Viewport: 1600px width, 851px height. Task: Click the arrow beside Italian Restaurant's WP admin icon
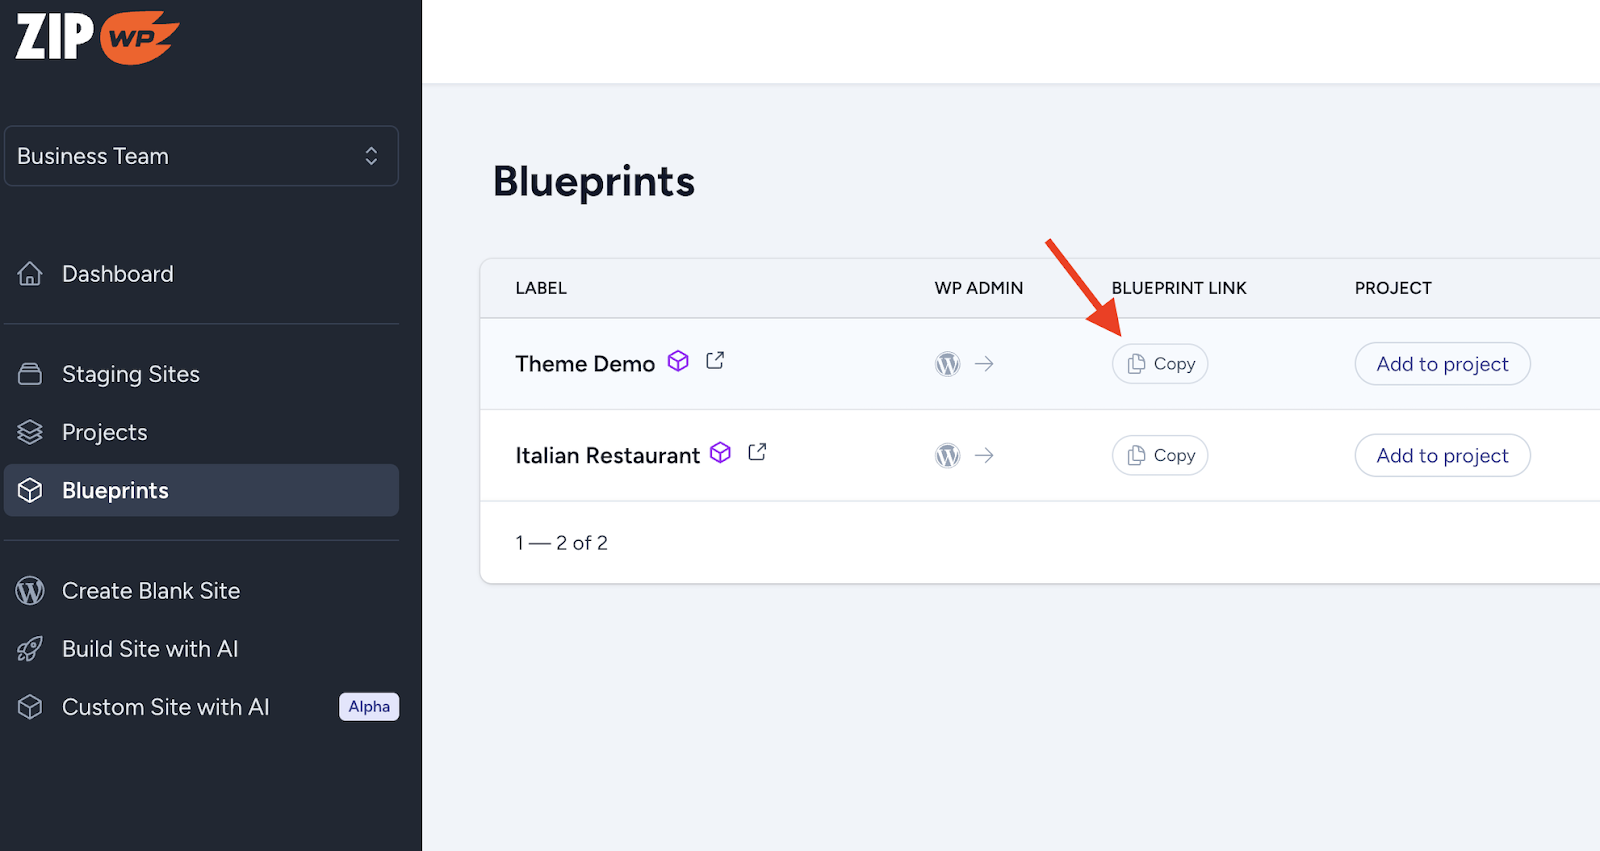pos(984,455)
